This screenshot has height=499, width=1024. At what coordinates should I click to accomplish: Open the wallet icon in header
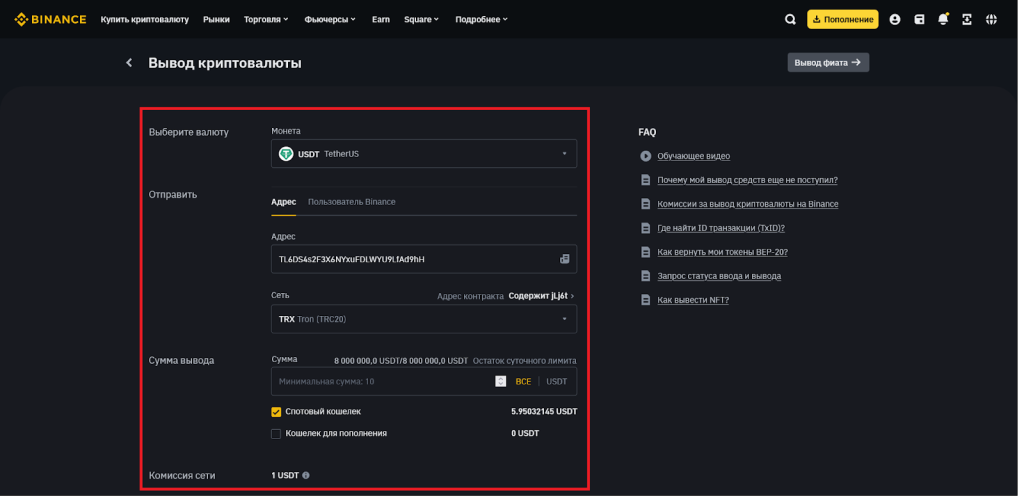pos(919,19)
